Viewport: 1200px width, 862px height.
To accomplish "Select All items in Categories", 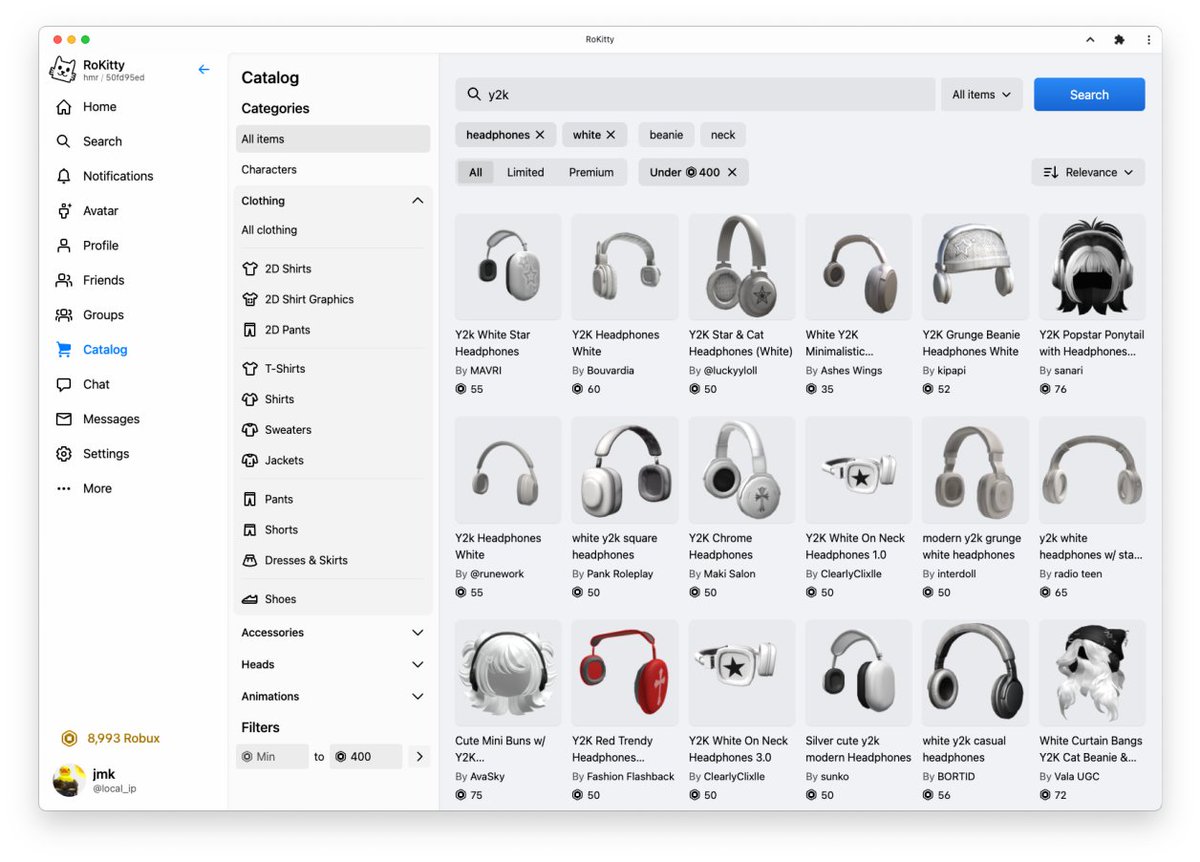I will tap(333, 139).
